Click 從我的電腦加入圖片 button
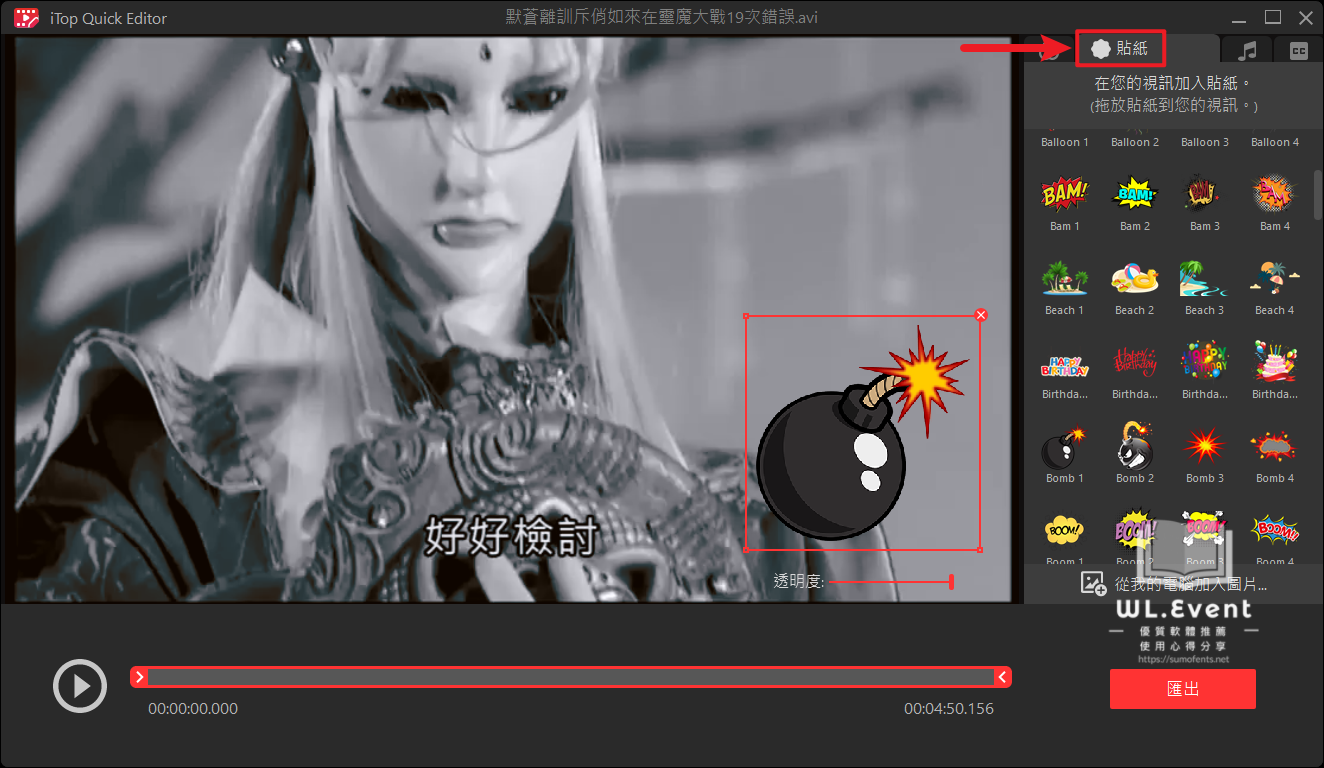Screen dimensions: 1324x768 click(x=1175, y=584)
